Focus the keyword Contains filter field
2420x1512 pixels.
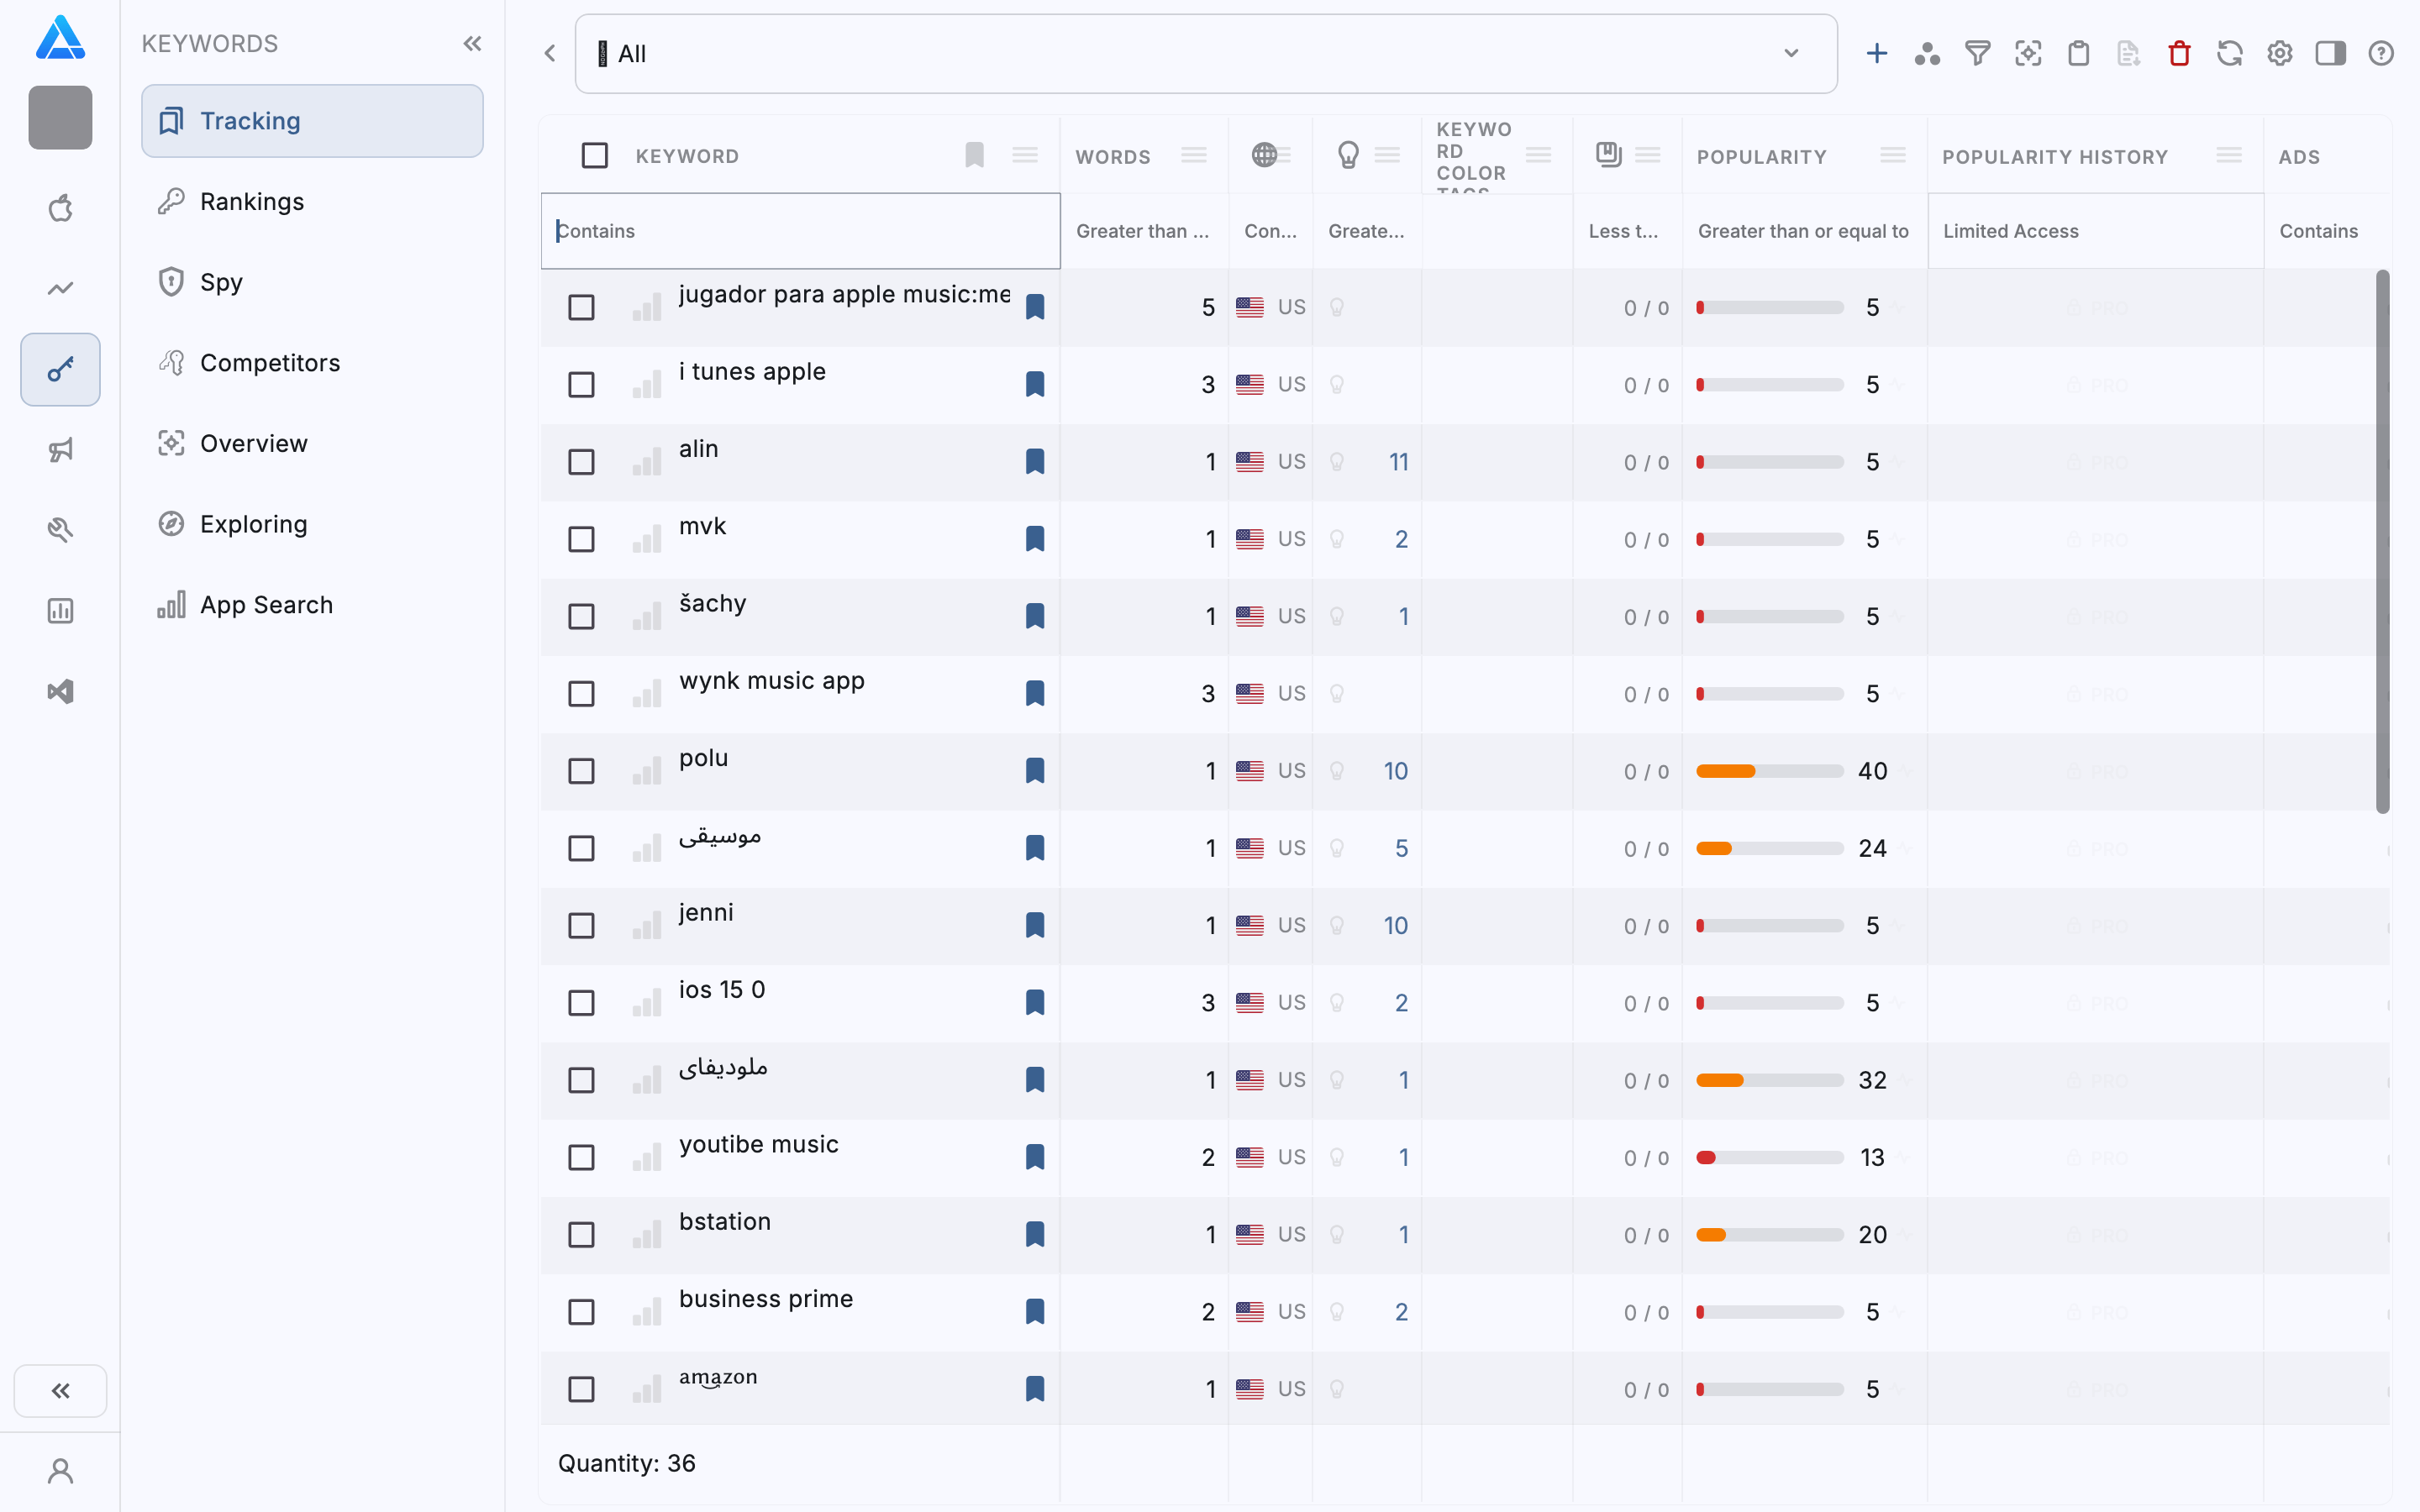[x=800, y=231]
